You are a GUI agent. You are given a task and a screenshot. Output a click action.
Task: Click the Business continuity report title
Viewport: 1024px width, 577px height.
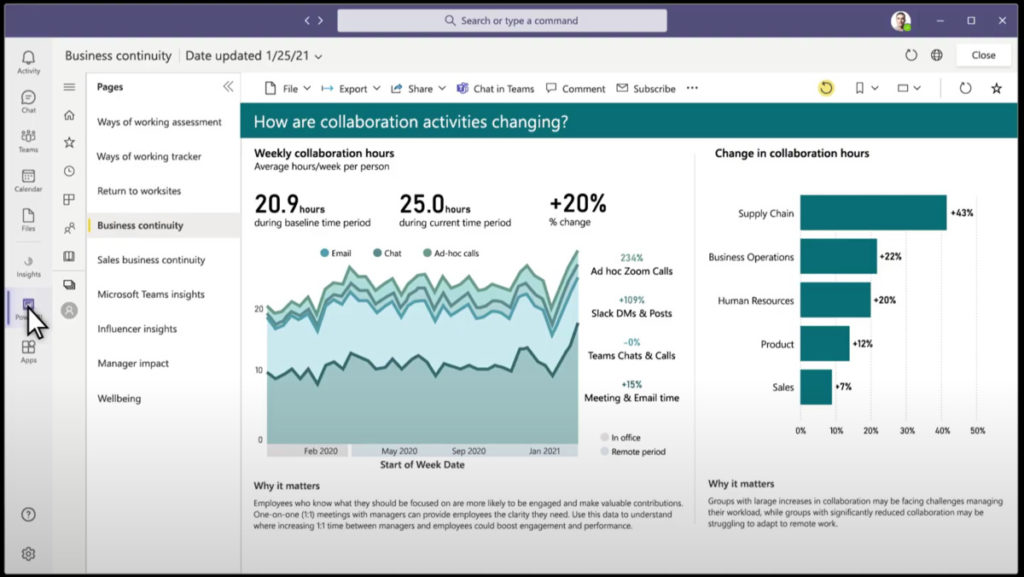118,56
